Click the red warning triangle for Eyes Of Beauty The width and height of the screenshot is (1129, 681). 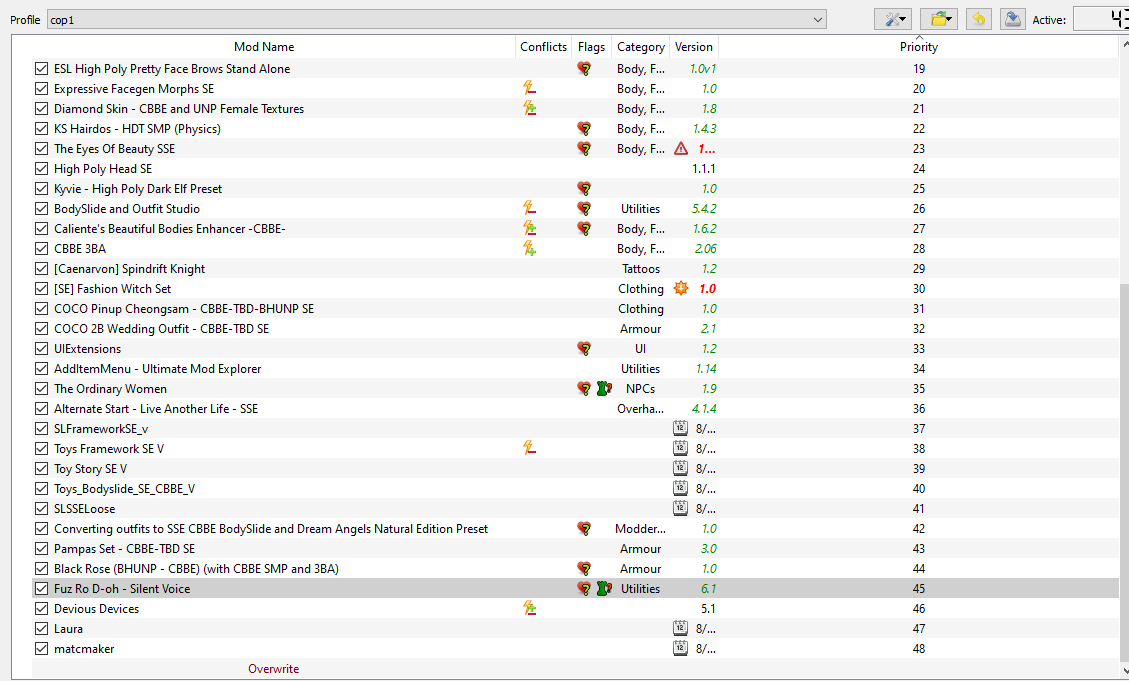tap(680, 149)
